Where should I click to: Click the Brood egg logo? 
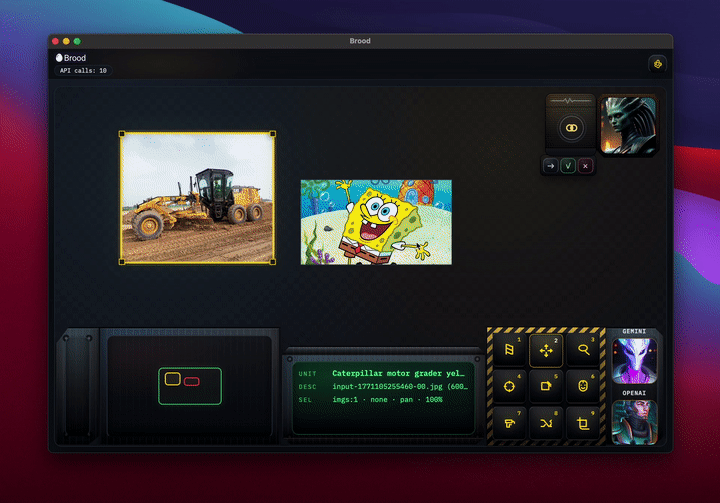[x=59, y=57]
